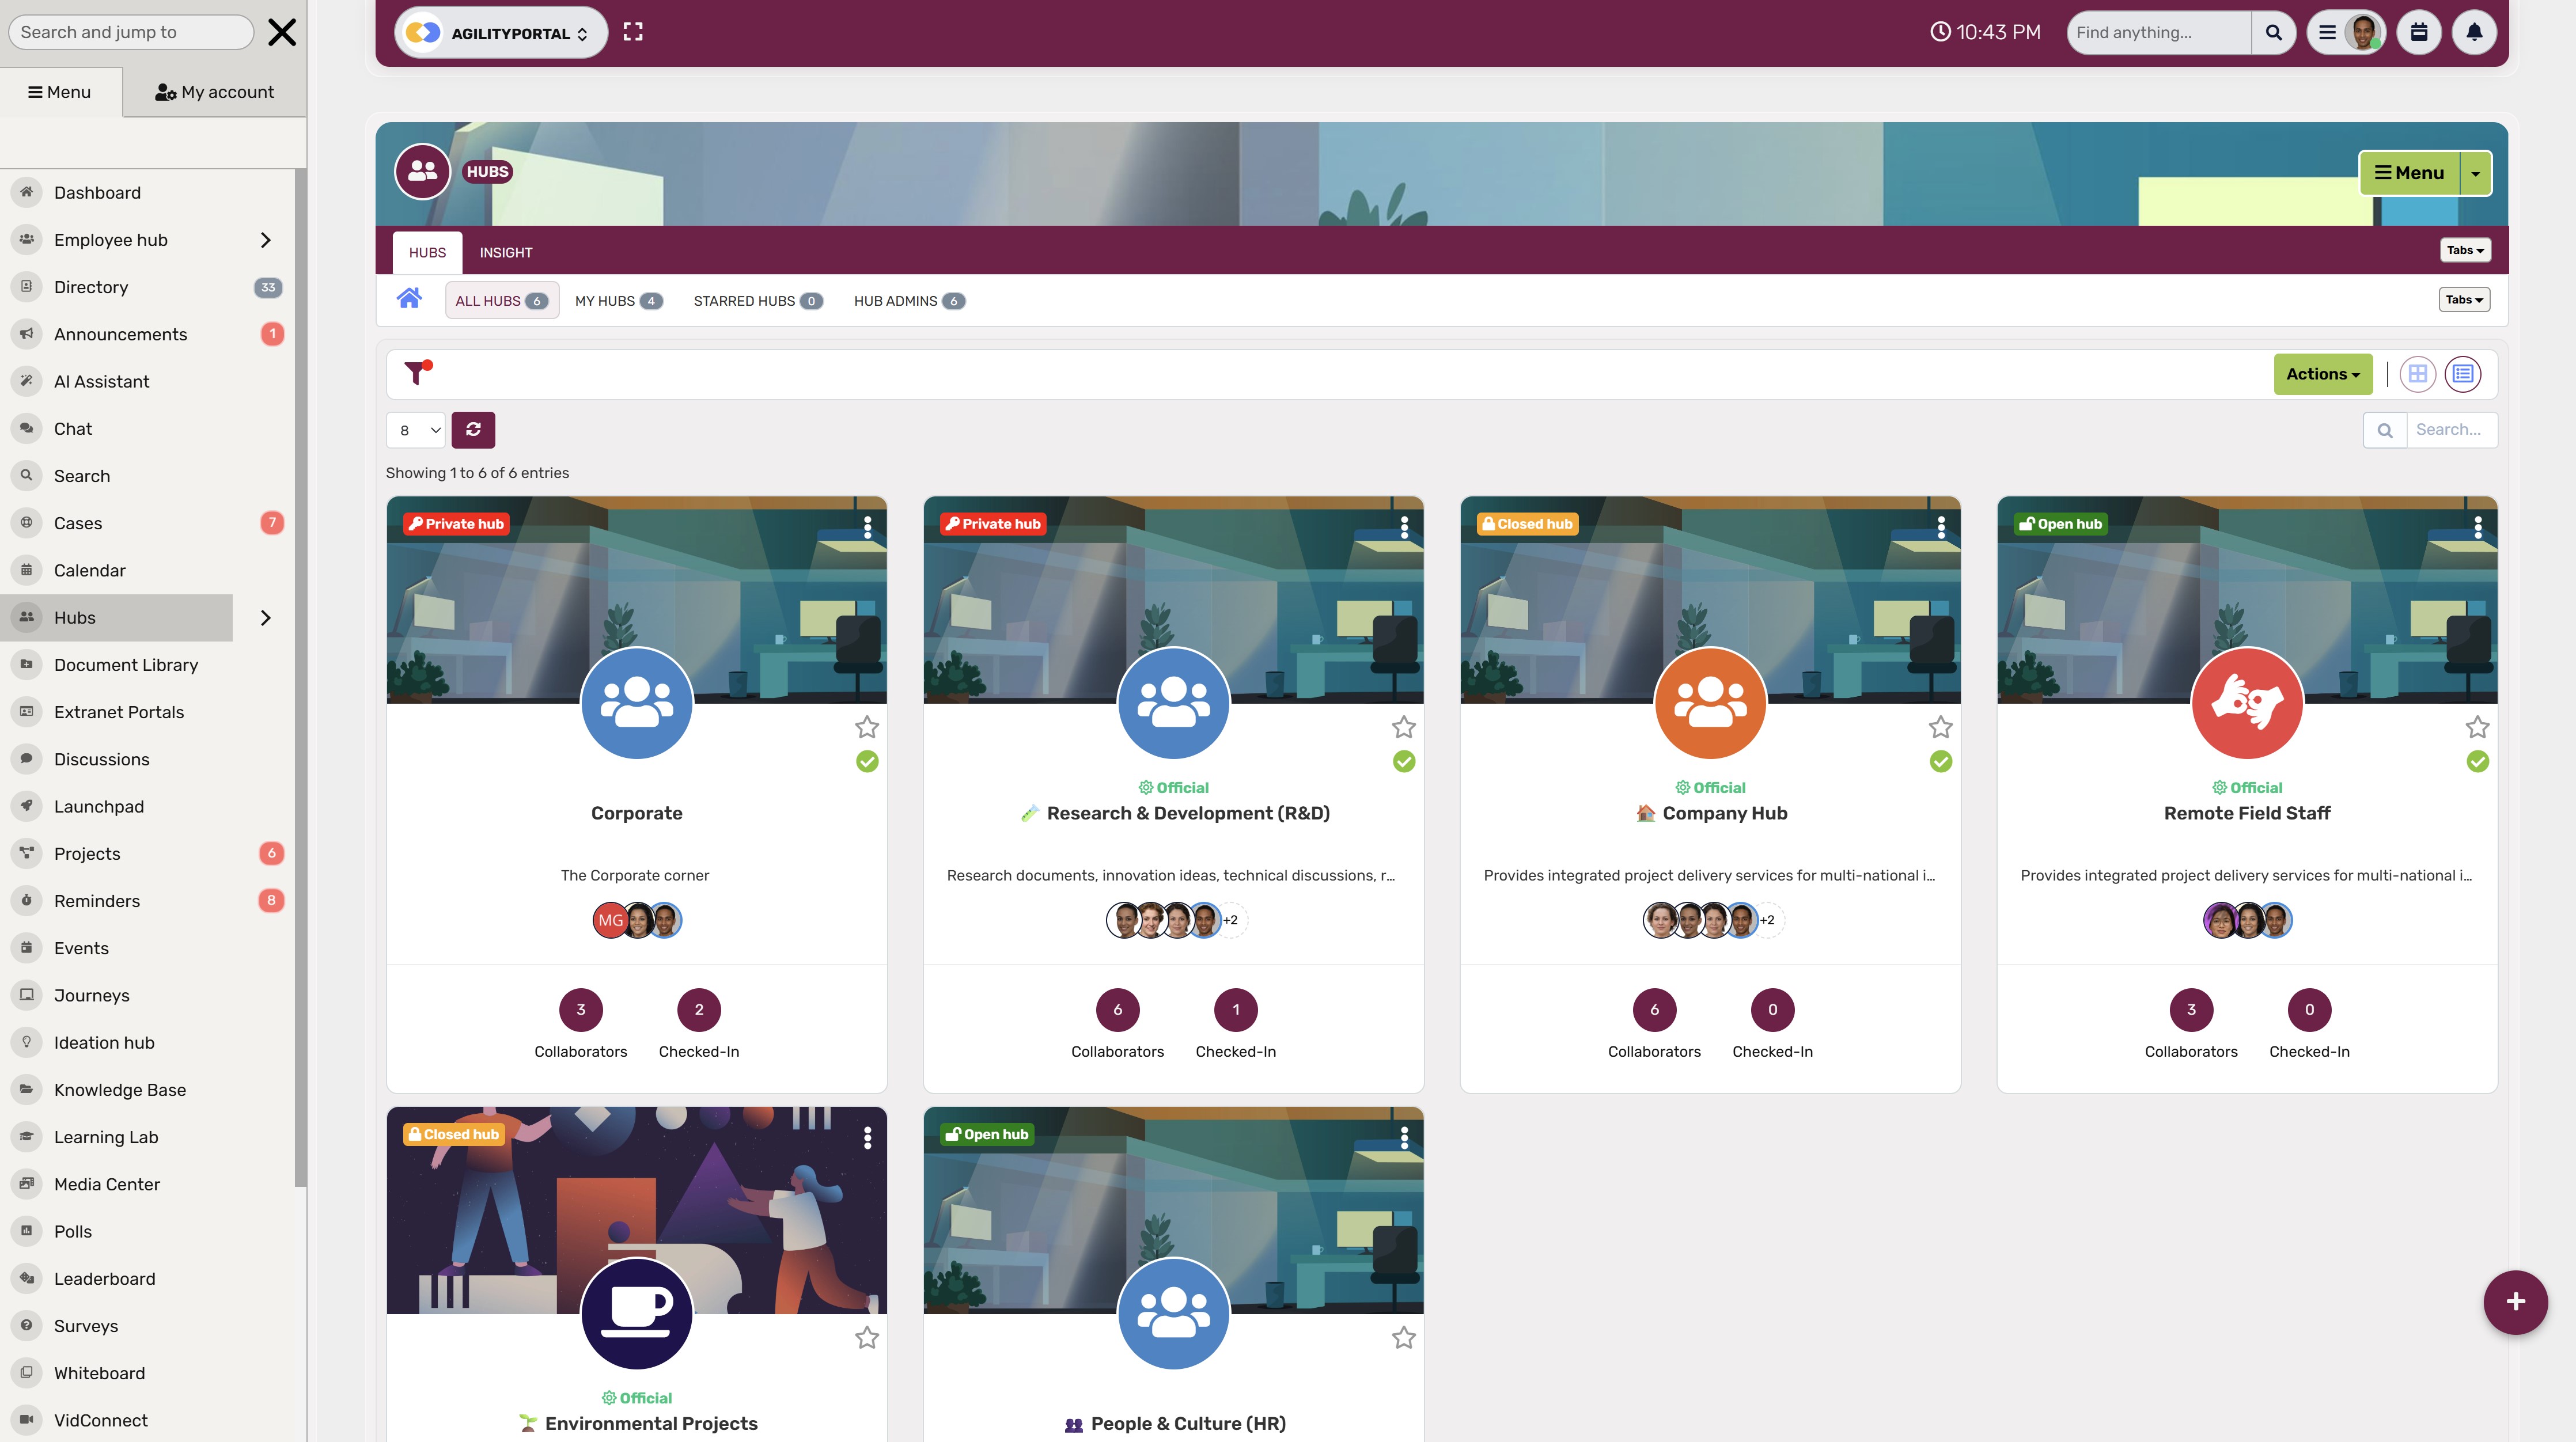Open the Actions dropdown

[x=2322, y=374]
